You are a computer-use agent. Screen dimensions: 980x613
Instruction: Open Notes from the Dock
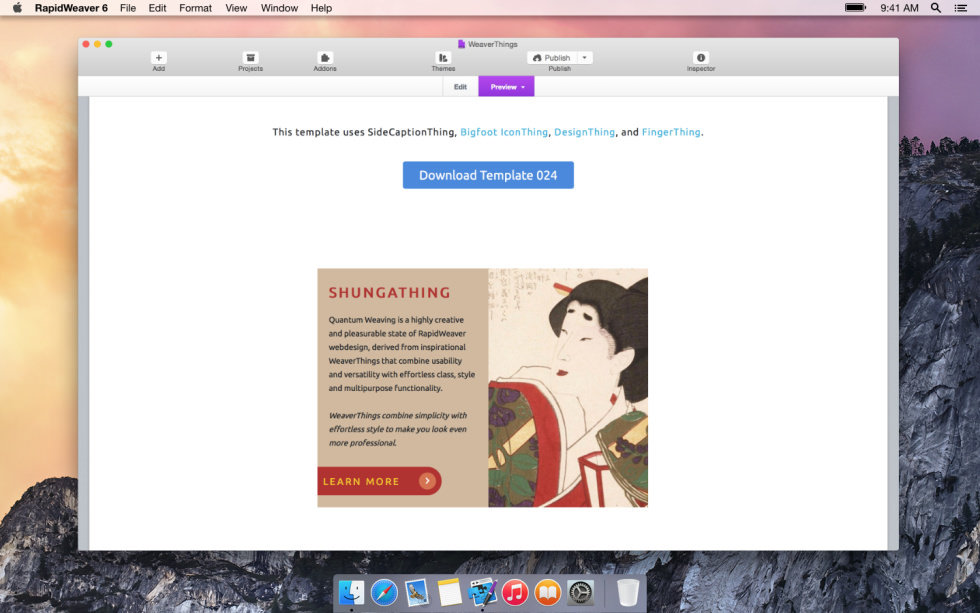(449, 592)
